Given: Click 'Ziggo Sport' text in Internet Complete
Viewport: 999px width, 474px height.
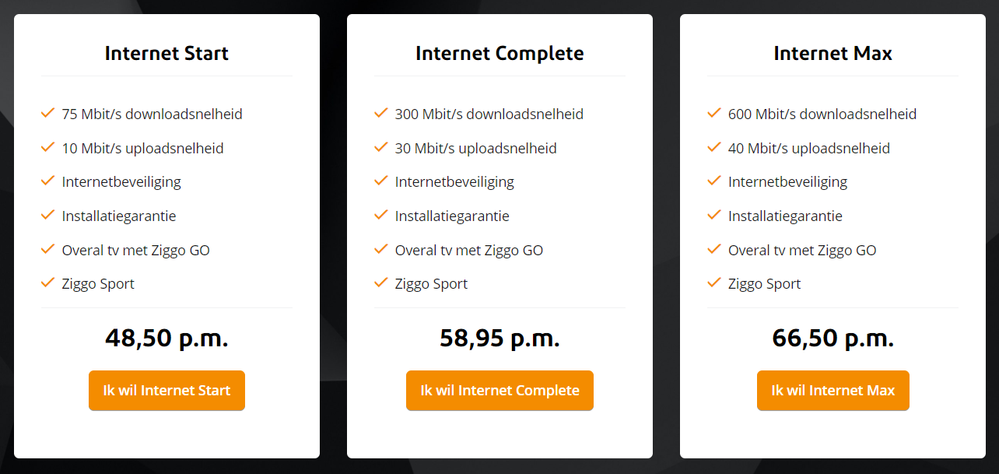Looking at the screenshot, I should [431, 284].
